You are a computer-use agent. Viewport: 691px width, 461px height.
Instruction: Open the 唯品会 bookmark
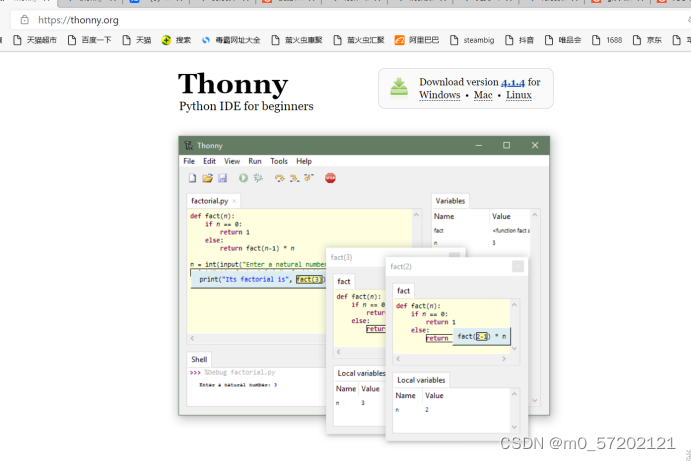(x=563, y=40)
